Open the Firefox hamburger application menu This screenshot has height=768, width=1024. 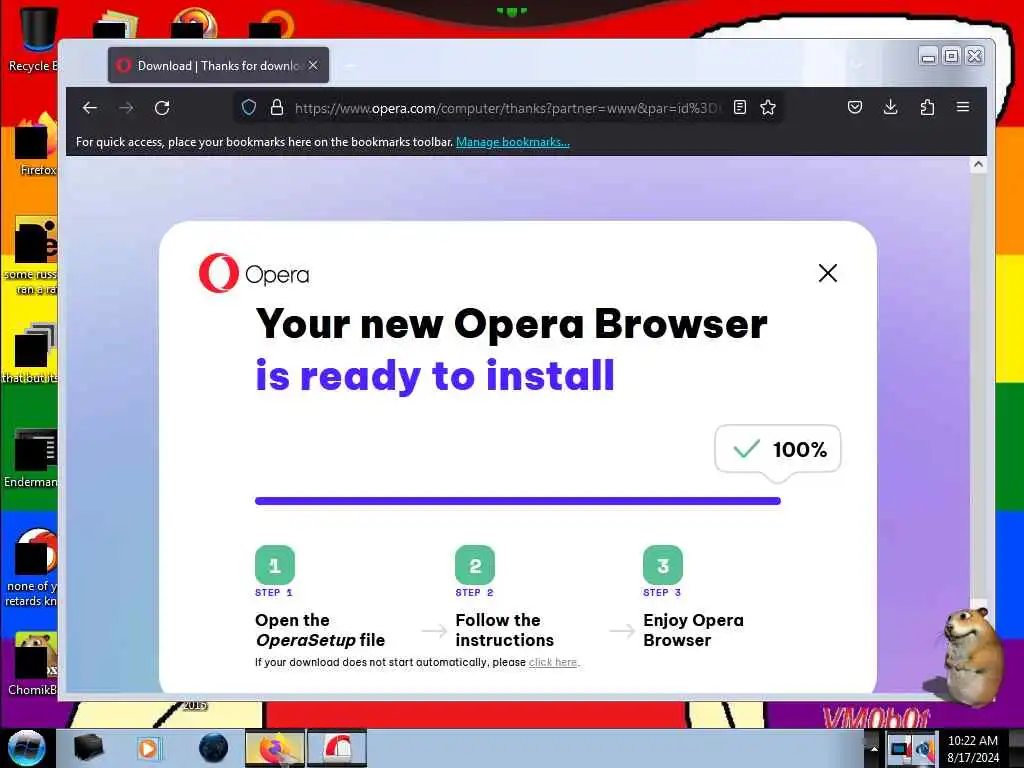963,106
